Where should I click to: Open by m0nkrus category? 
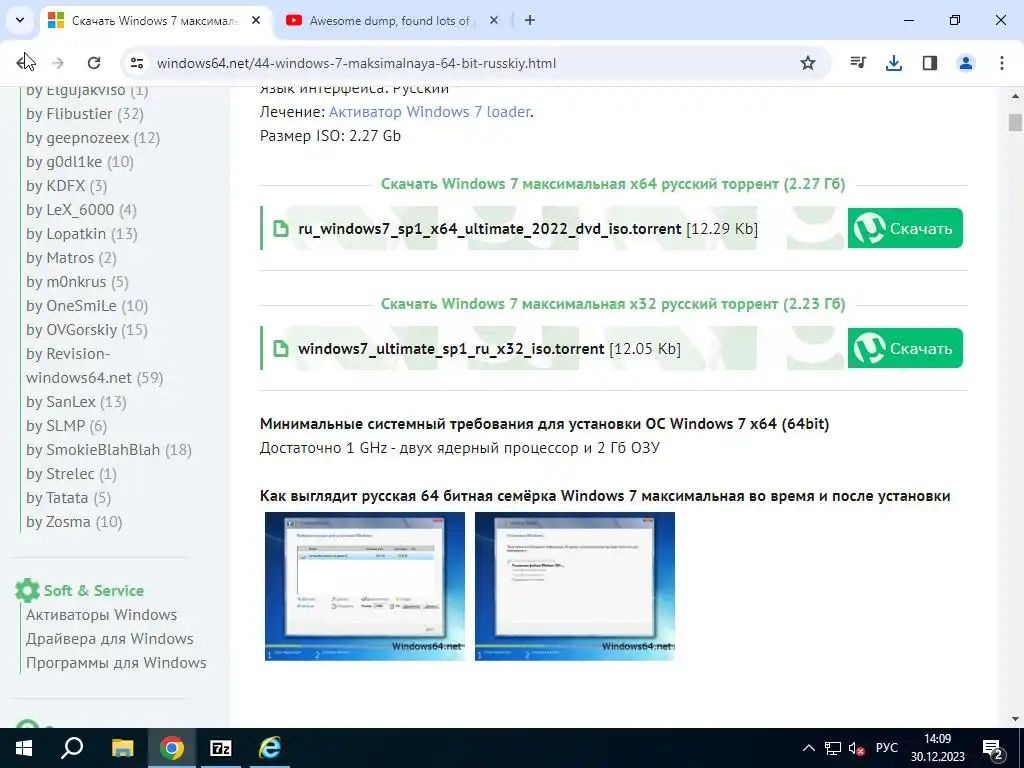pos(66,282)
